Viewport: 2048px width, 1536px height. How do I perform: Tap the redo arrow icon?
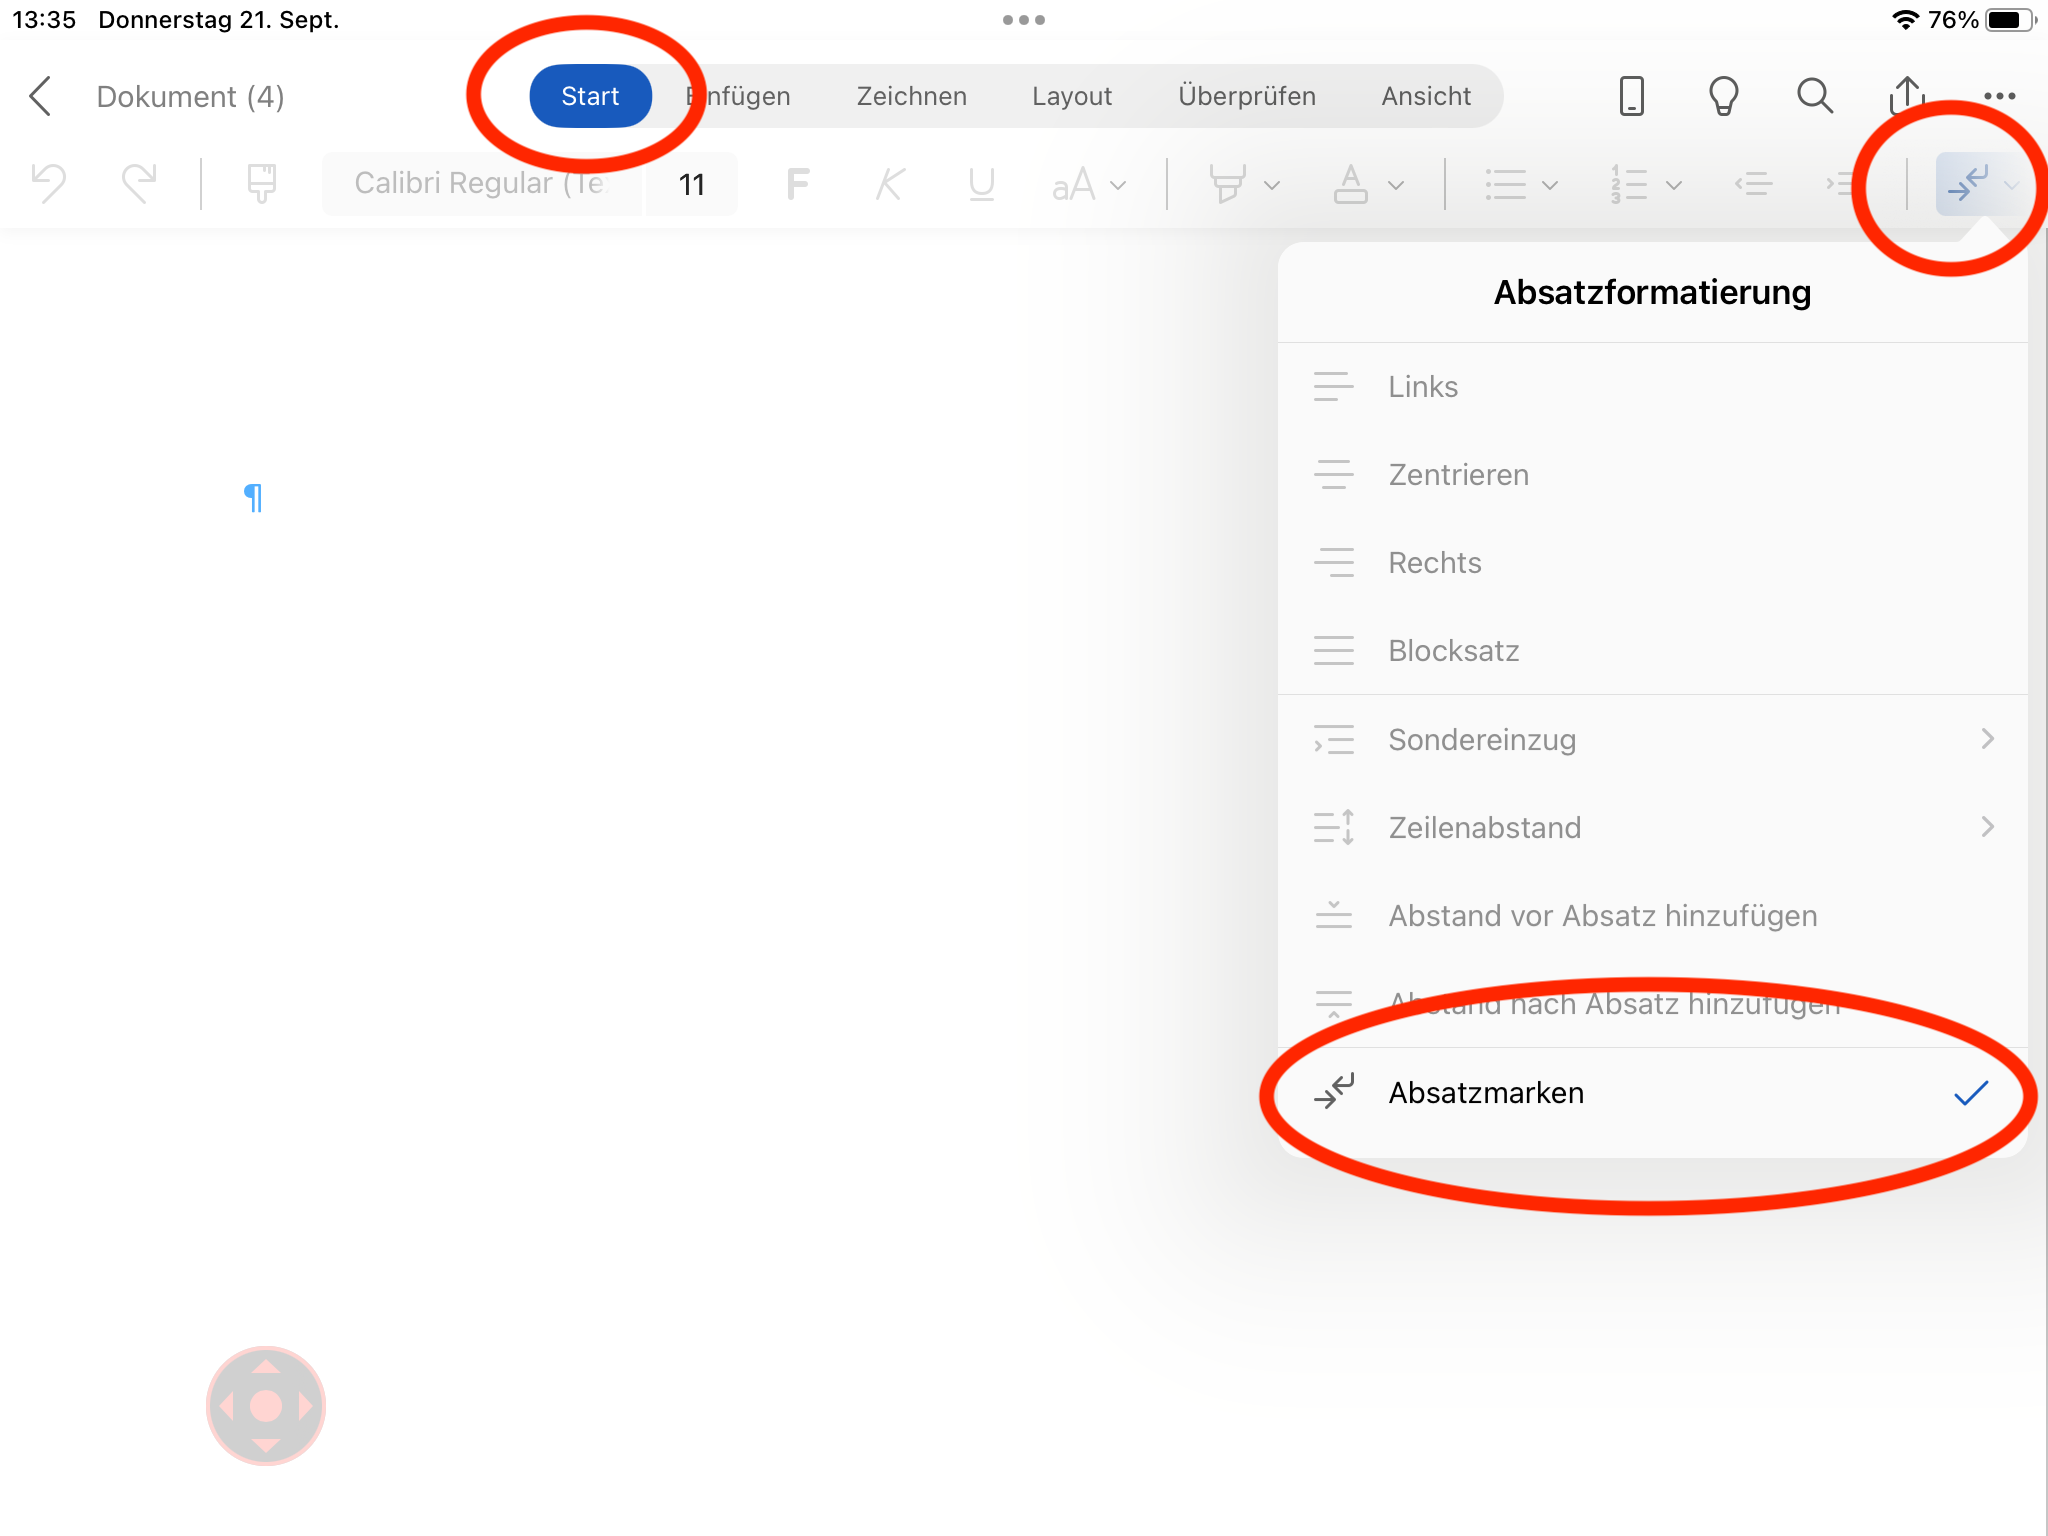click(139, 184)
